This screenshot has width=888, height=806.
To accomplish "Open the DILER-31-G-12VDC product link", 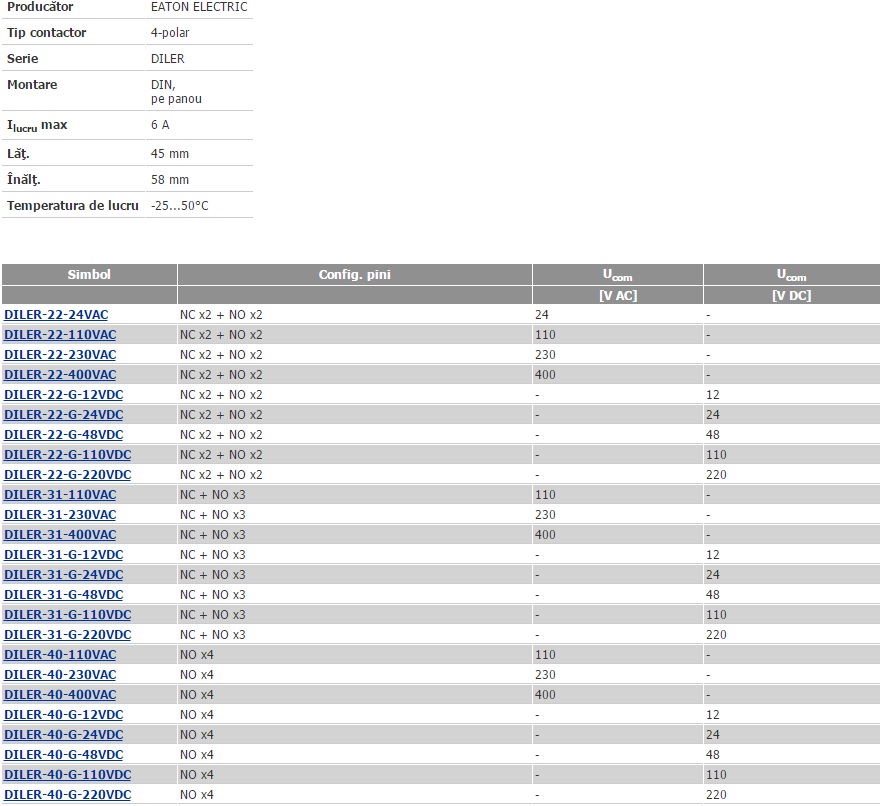I will click(63, 555).
